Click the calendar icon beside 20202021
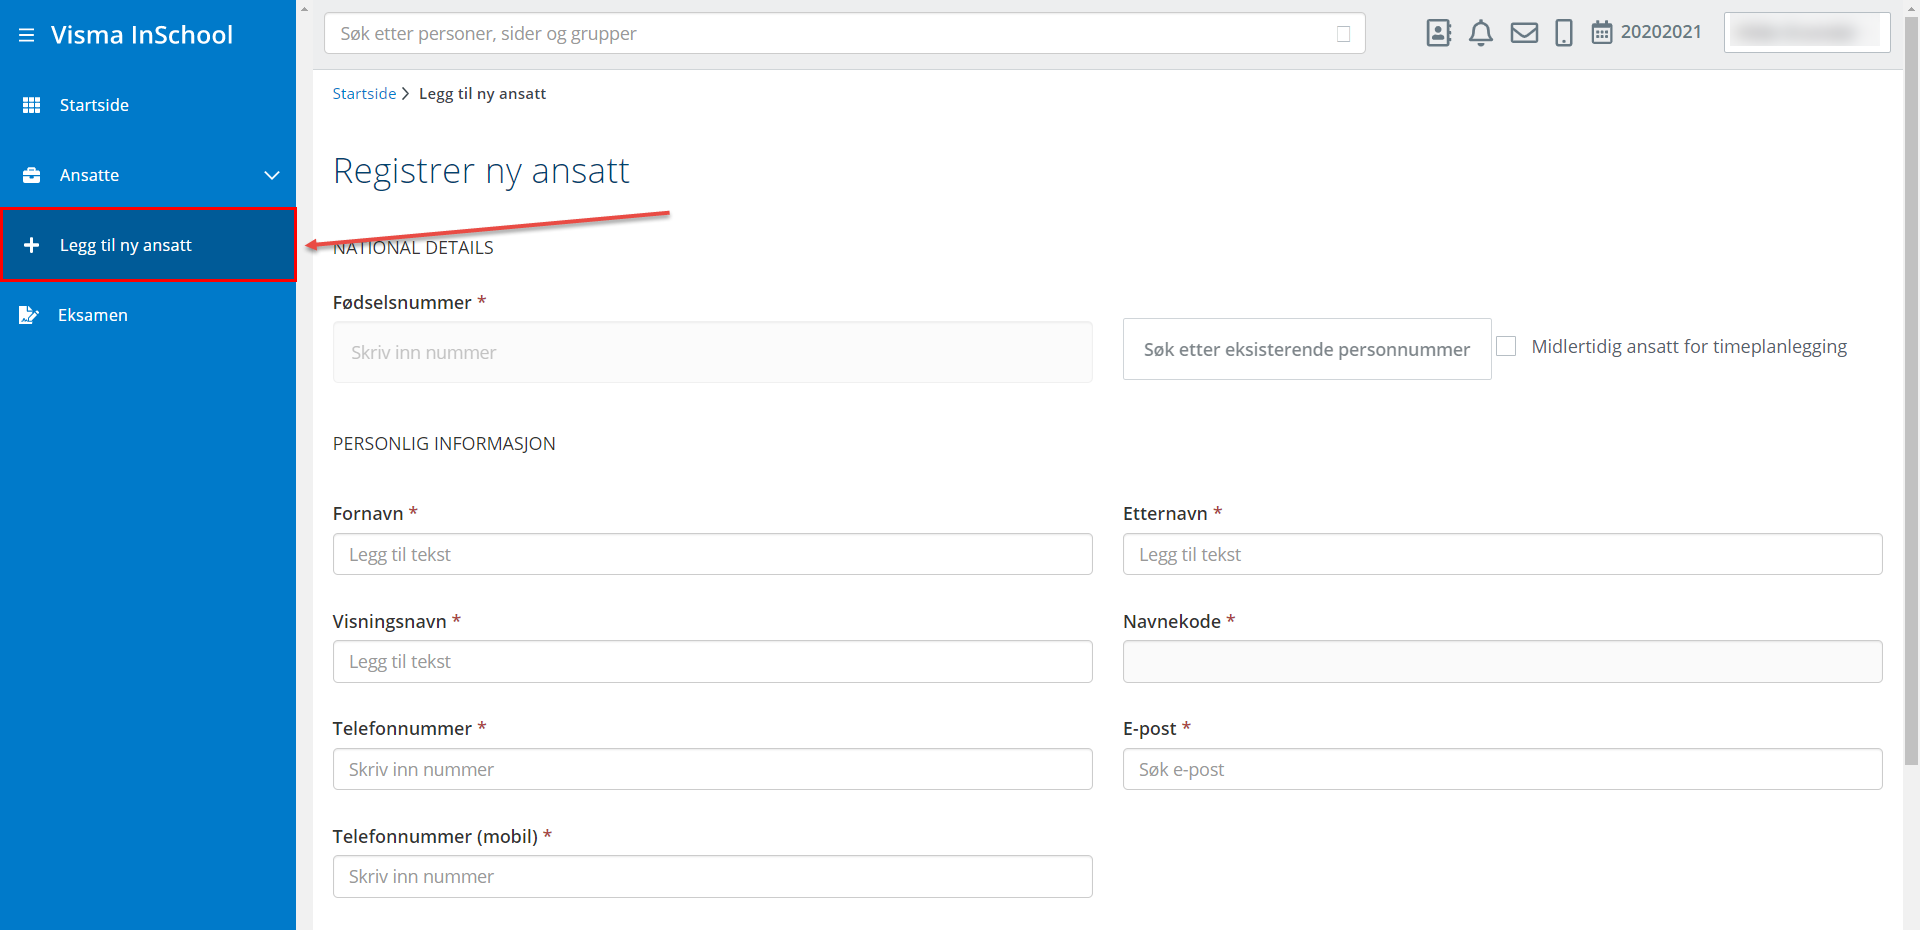Viewport: 1920px width, 930px height. [1602, 33]
